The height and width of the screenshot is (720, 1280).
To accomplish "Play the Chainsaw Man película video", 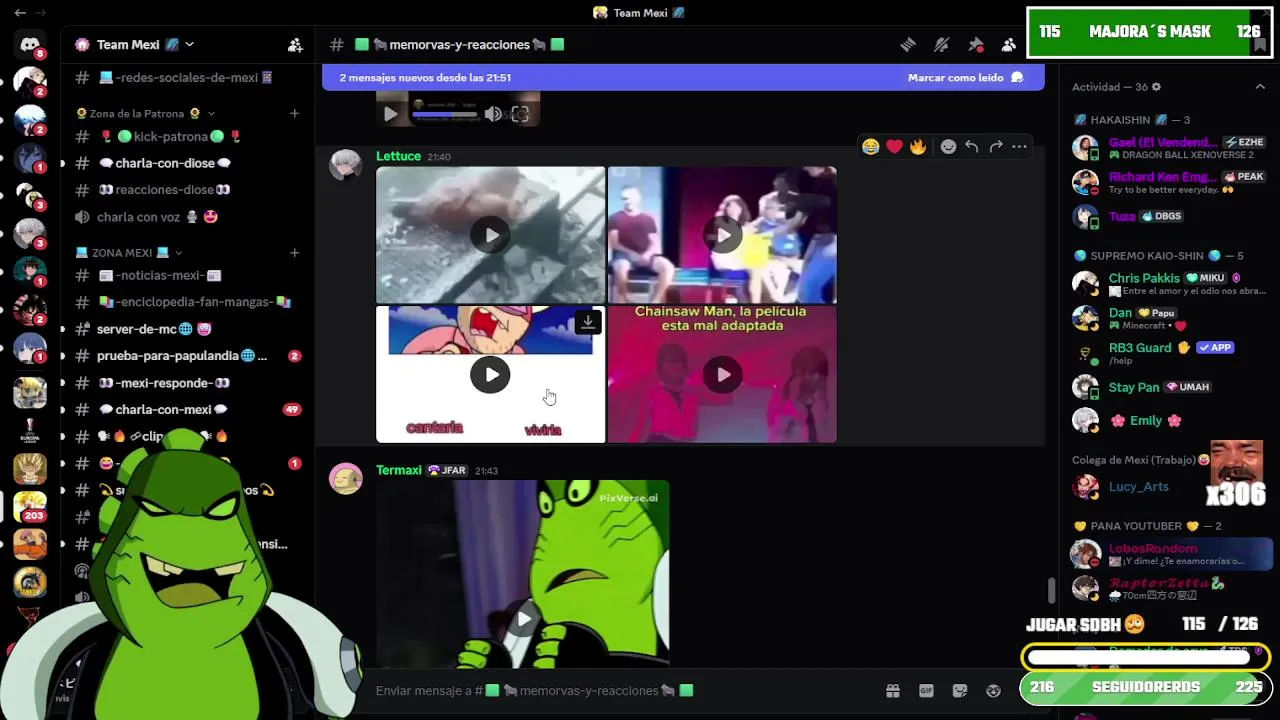I will click(722, 375).
